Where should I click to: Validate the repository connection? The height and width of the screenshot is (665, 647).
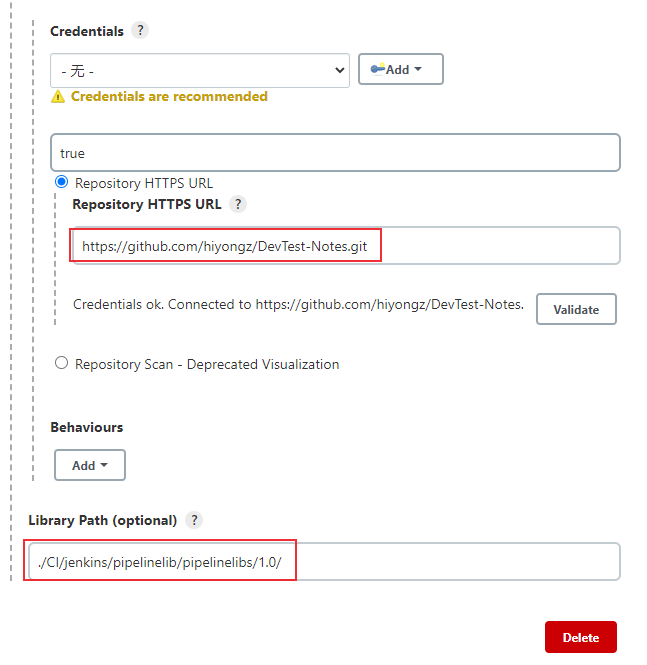pyautogui.click(x=576, y=309)
